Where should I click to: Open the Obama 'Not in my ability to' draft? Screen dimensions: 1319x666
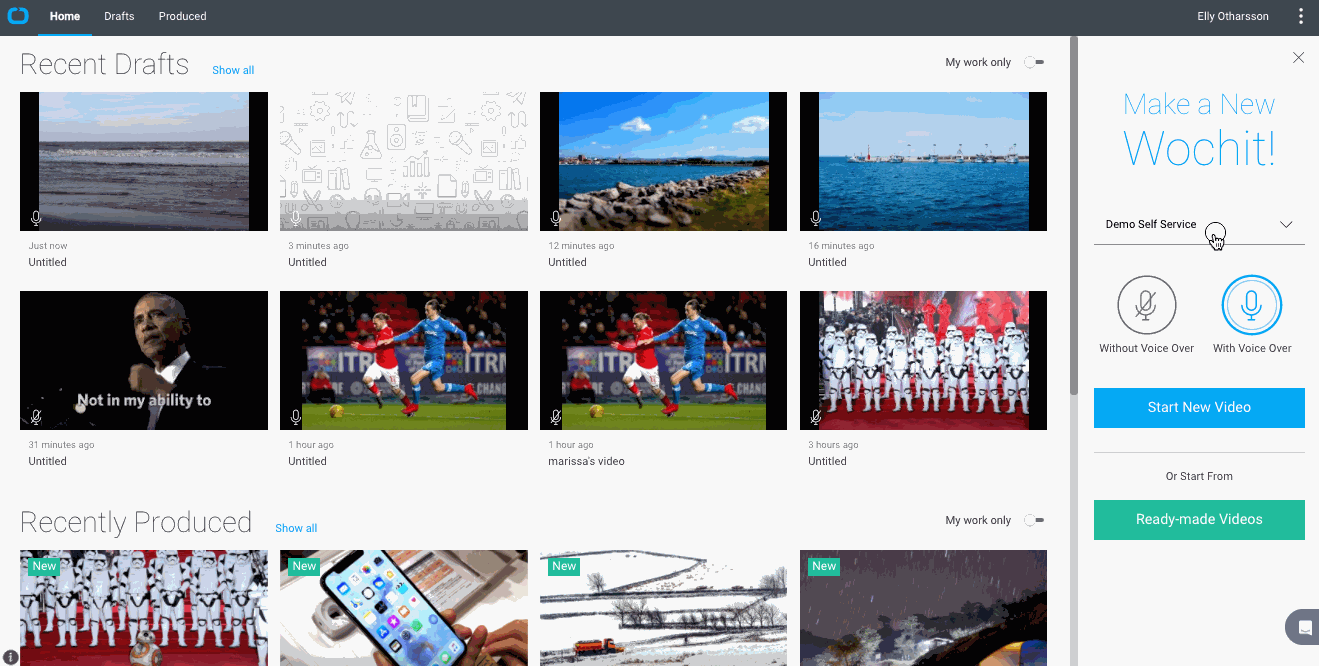144,360
